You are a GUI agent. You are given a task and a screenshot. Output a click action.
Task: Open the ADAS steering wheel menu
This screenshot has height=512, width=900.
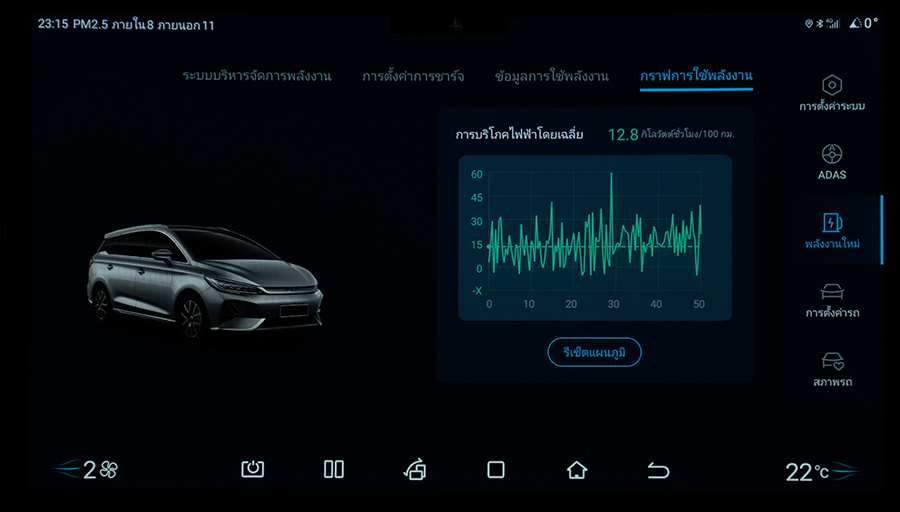click(x=832, y=154)
